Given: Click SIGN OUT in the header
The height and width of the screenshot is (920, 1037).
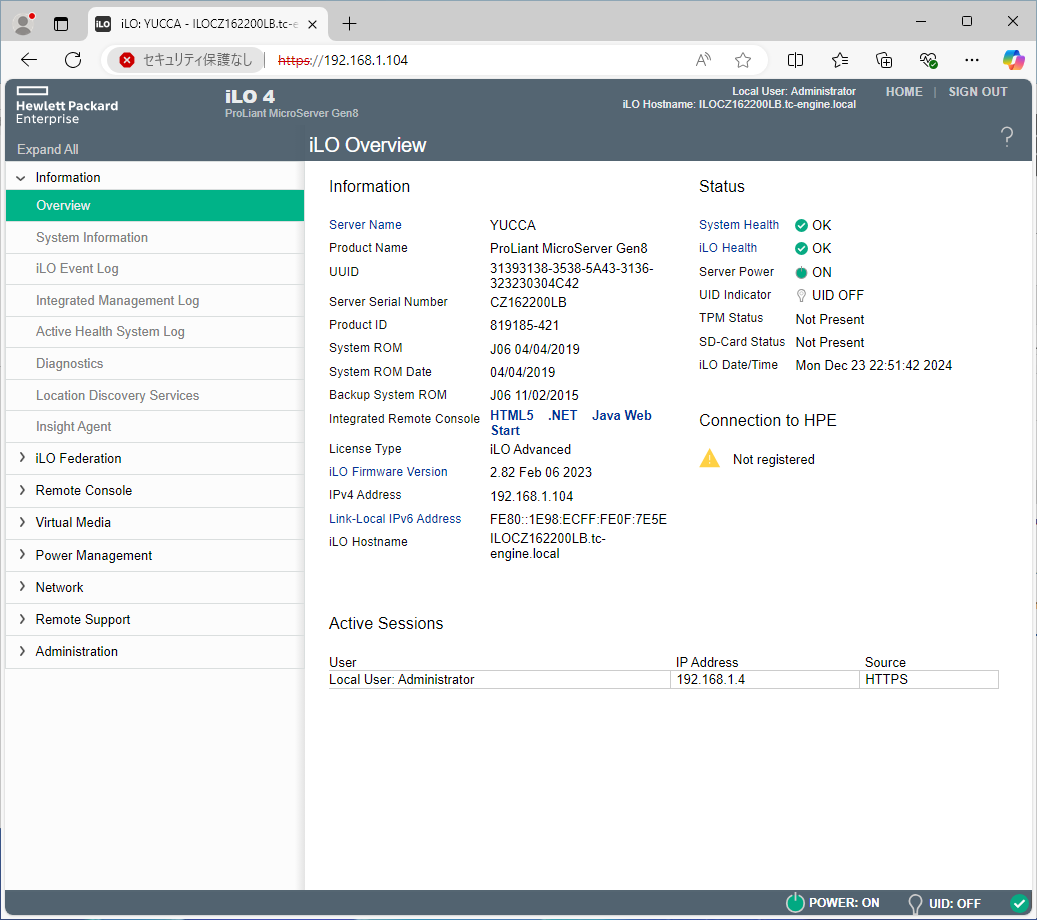Looking at the screenshot, I should [x=977, y=92].
